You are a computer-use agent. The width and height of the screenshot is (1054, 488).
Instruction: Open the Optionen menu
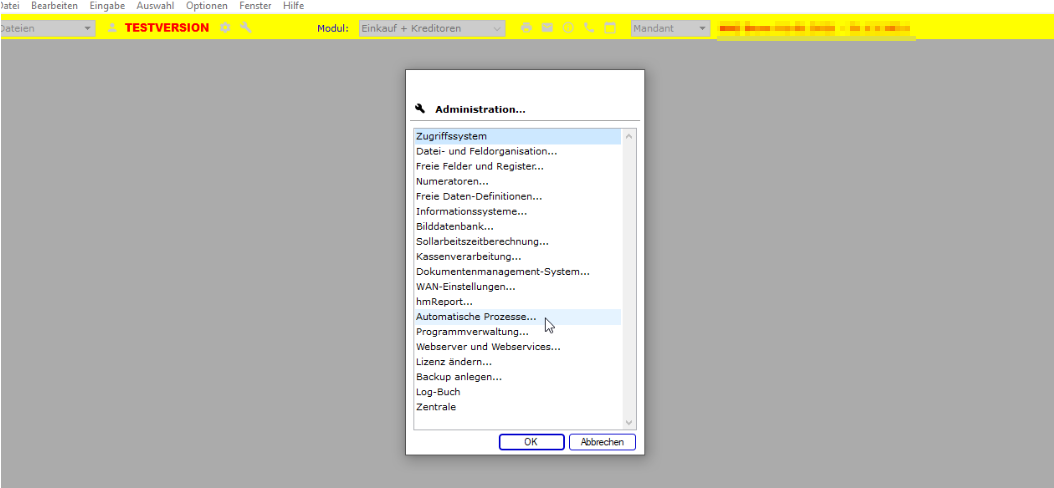206,6
